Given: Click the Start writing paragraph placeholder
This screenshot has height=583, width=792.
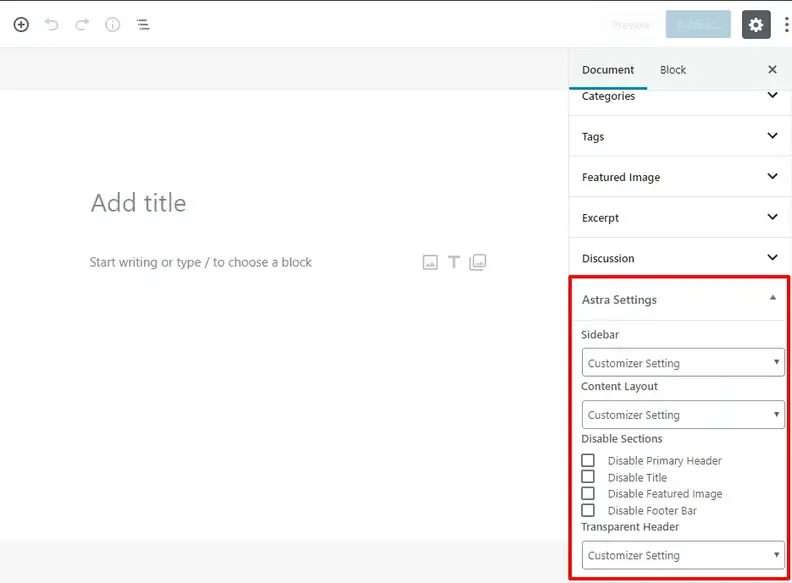Looking at the screenshot, I should [x=201, y=262].
